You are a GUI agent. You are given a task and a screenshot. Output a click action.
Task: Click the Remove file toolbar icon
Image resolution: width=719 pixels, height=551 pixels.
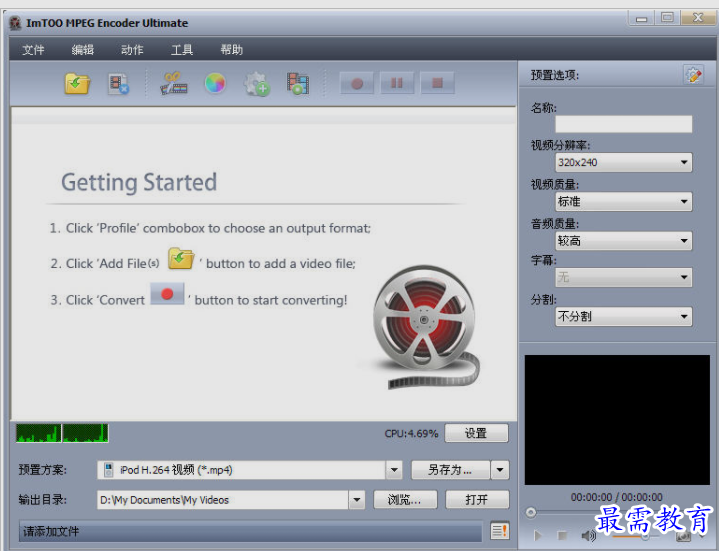point(118,84)
